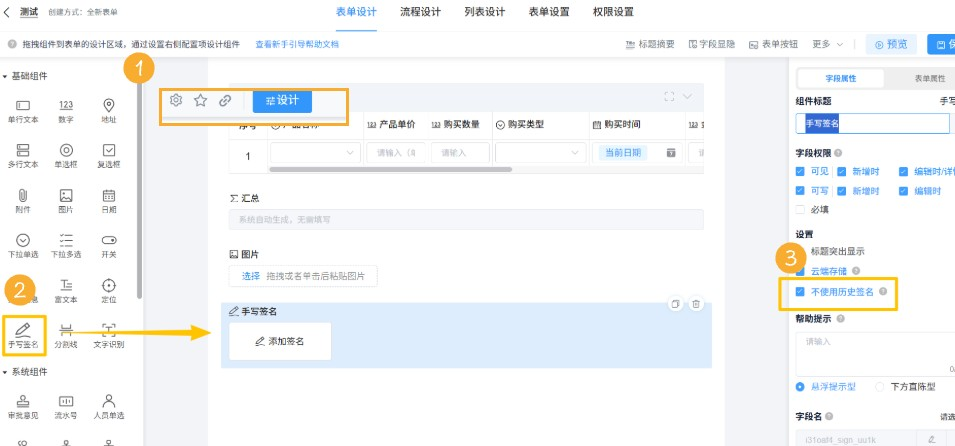Pick the 定位 location component
Image resolution: width=955 pixels, height=446 pixels.
(x=108, y=291)
